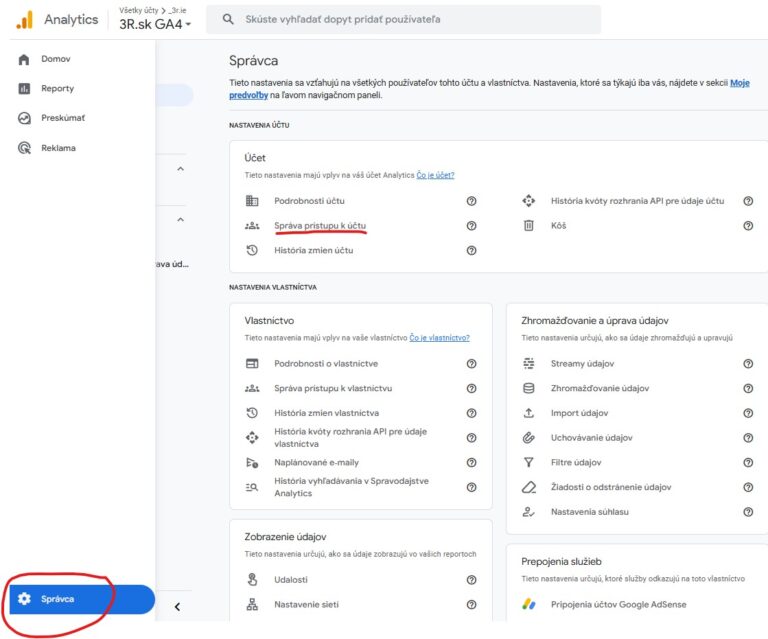The height and width of the screenshot is (639, 768).
Task: Click the Všetky účty breadcrumb
Action: tap(139, 10)
